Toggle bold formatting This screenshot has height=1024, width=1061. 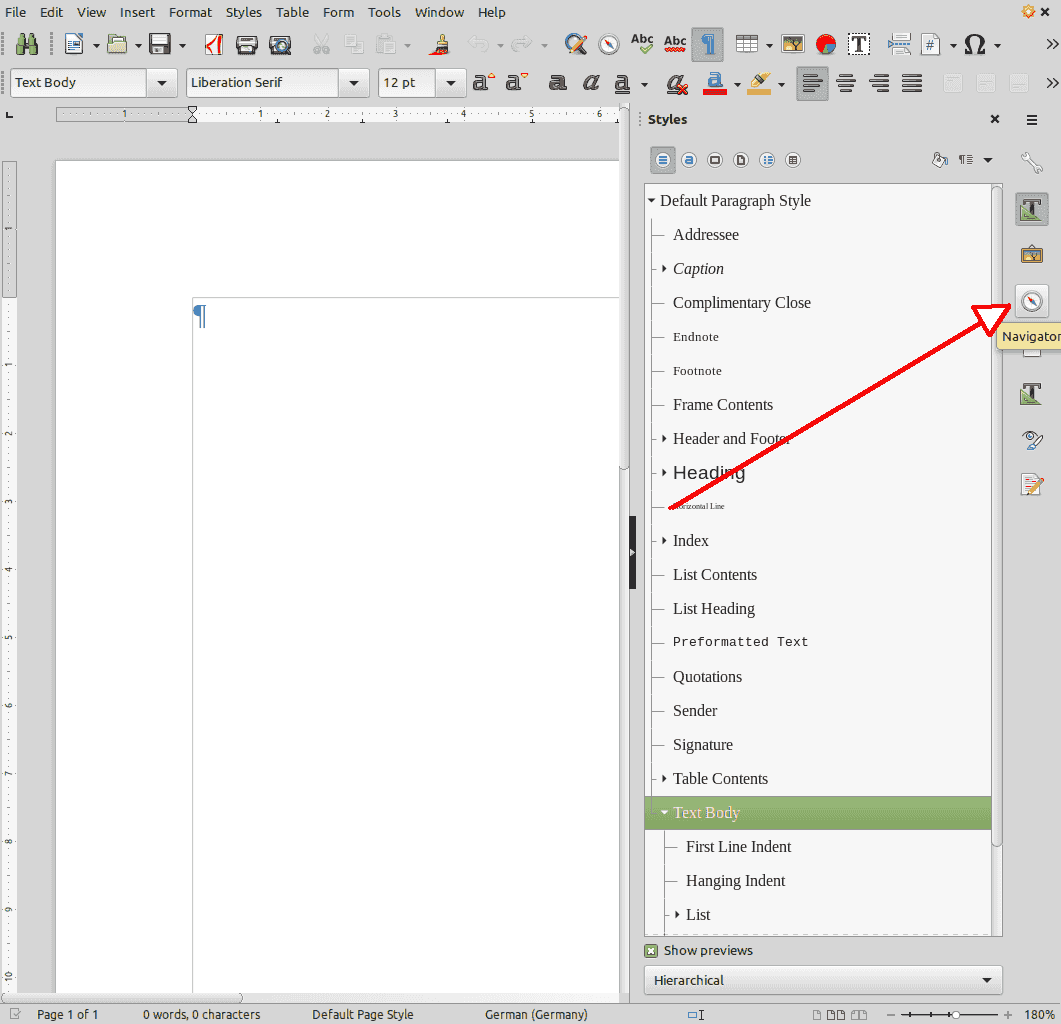(x=558, y=83)
